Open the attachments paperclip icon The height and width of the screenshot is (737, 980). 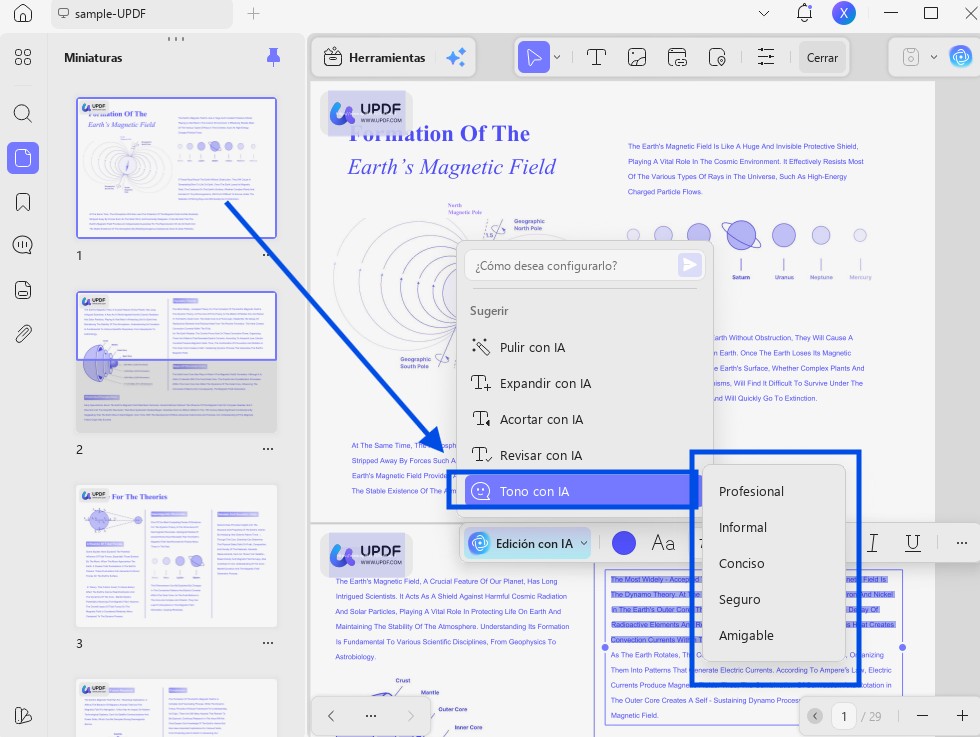pos(22,334)
